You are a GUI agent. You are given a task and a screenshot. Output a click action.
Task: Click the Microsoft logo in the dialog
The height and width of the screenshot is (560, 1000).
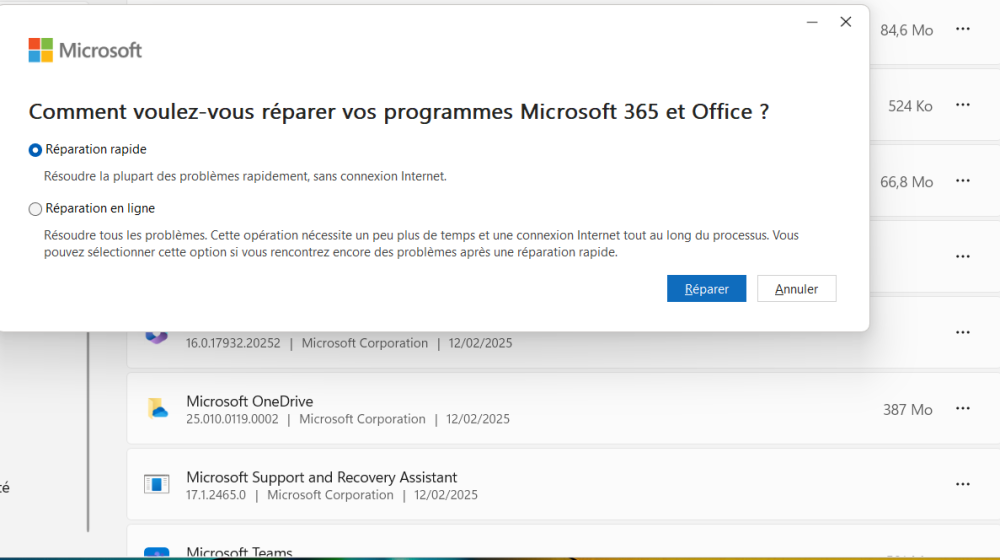point(85,50)
